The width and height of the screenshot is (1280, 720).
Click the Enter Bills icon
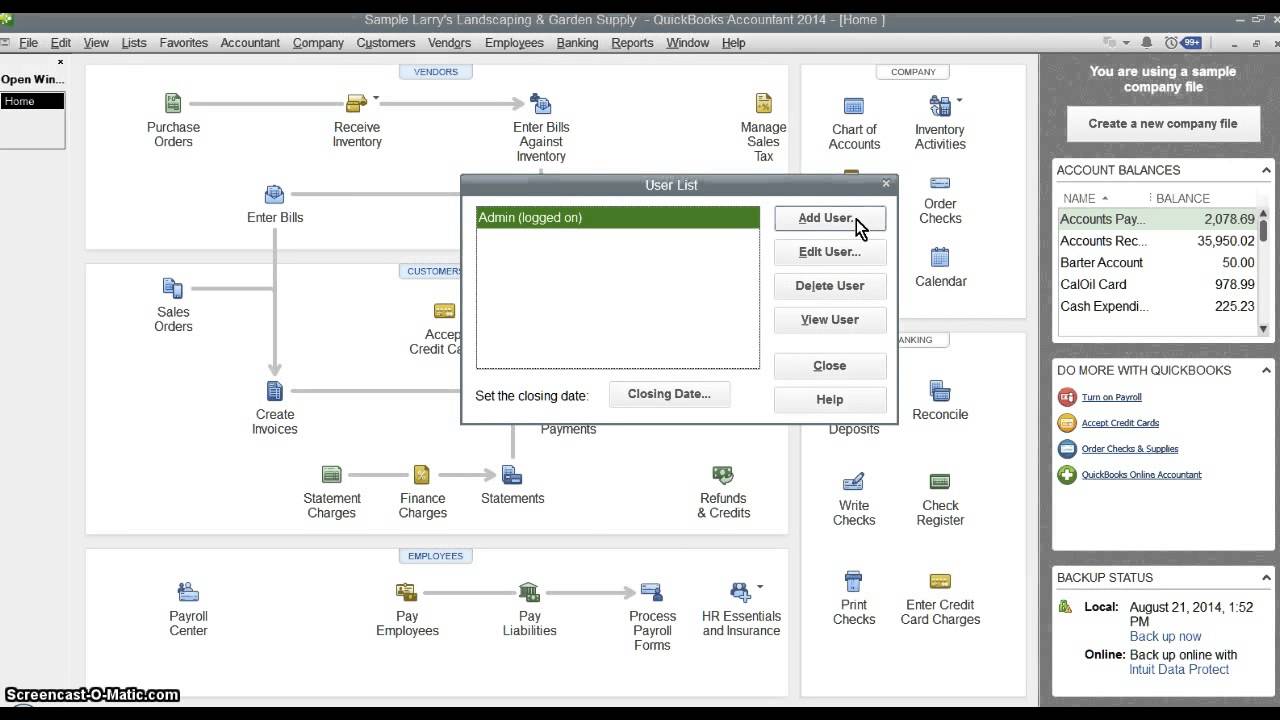pos(274,194)
